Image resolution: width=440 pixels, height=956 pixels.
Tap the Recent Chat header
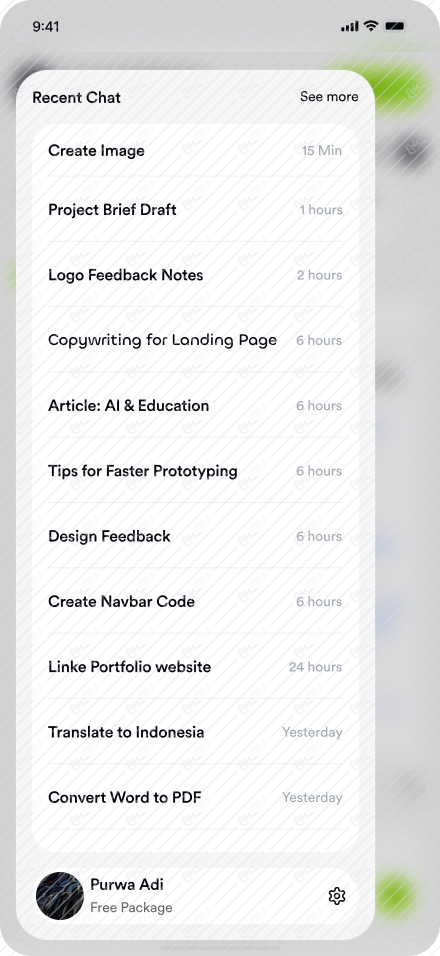pos(77,98)
